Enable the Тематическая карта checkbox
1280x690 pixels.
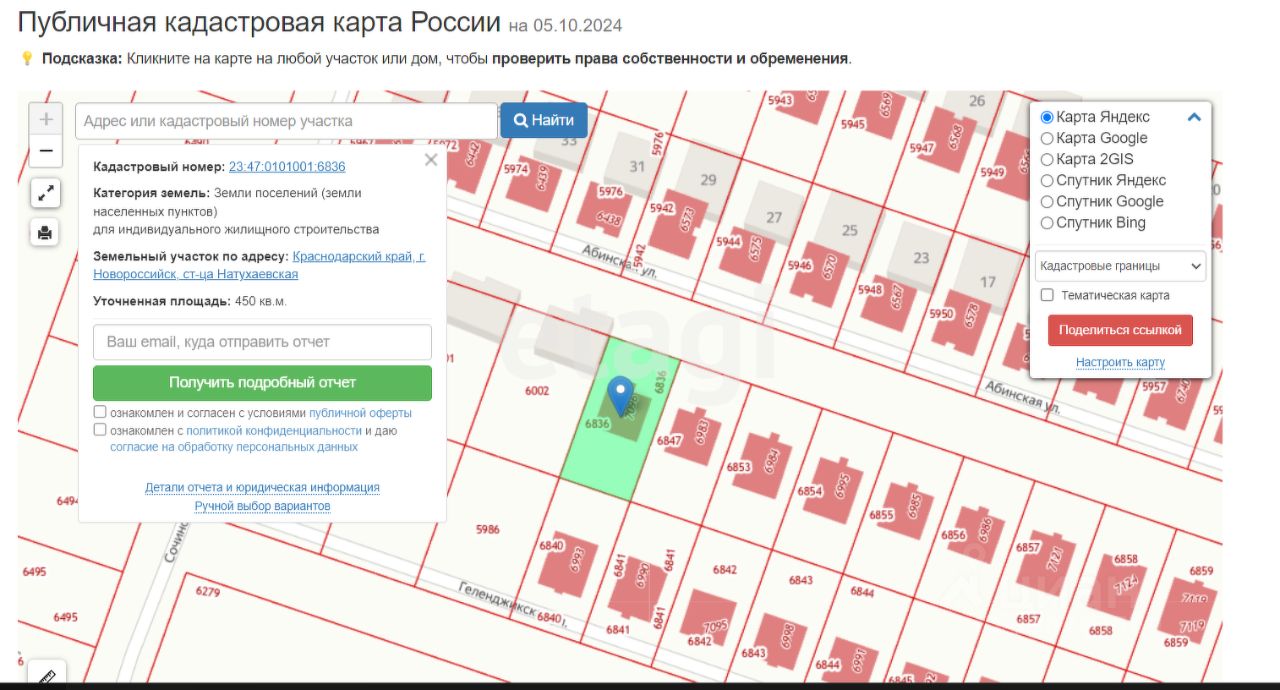click(x=1047, y=295)
